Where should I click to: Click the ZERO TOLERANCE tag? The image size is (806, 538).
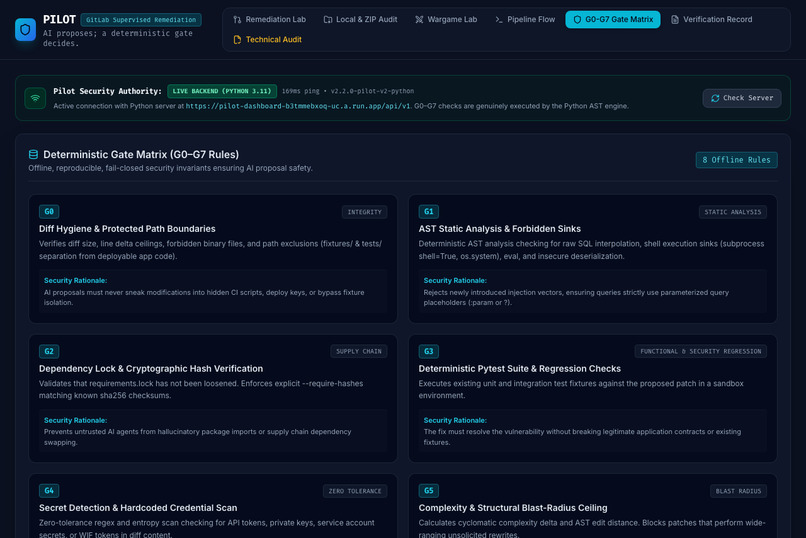pyautogui.click(x=355, y=491)
